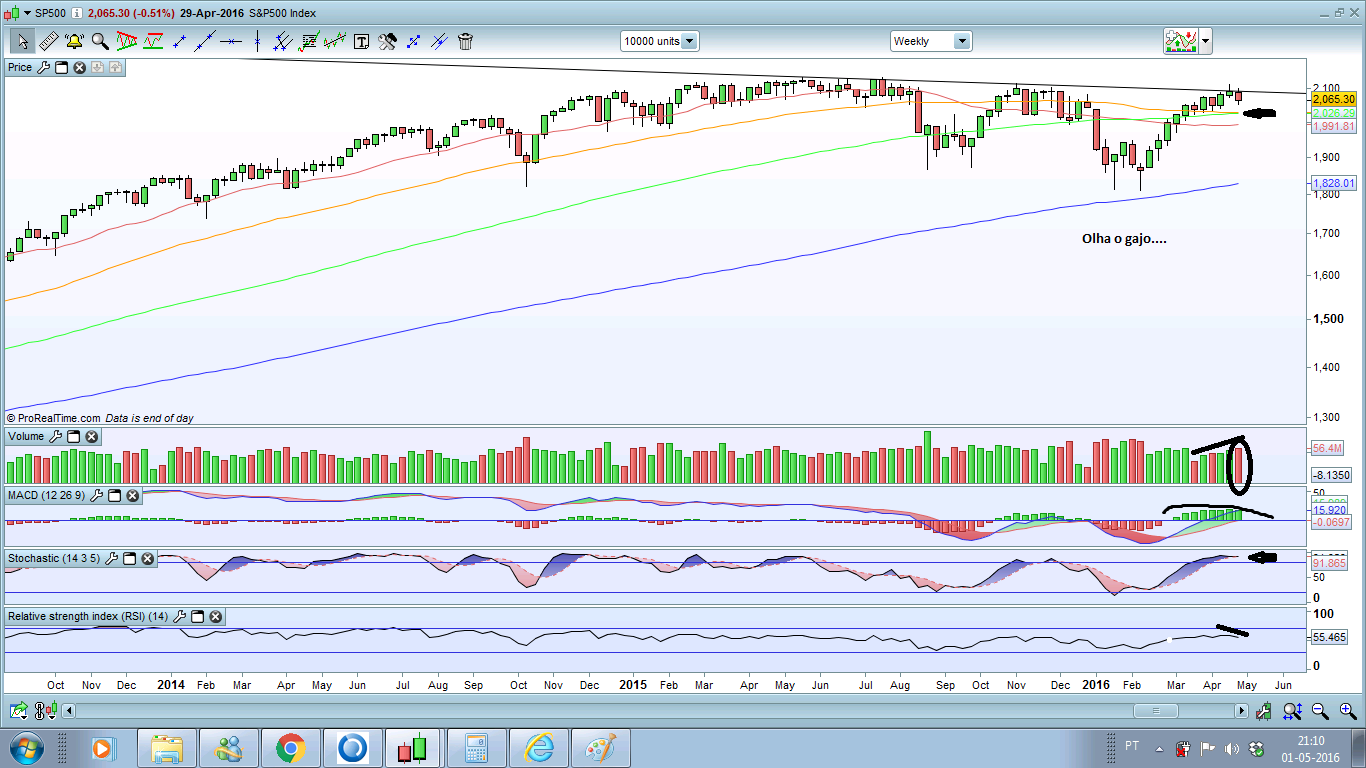The image size is (1366, 768).
Task: Expand the Weekly timeframe dropdown
Action: click(961, 41)
